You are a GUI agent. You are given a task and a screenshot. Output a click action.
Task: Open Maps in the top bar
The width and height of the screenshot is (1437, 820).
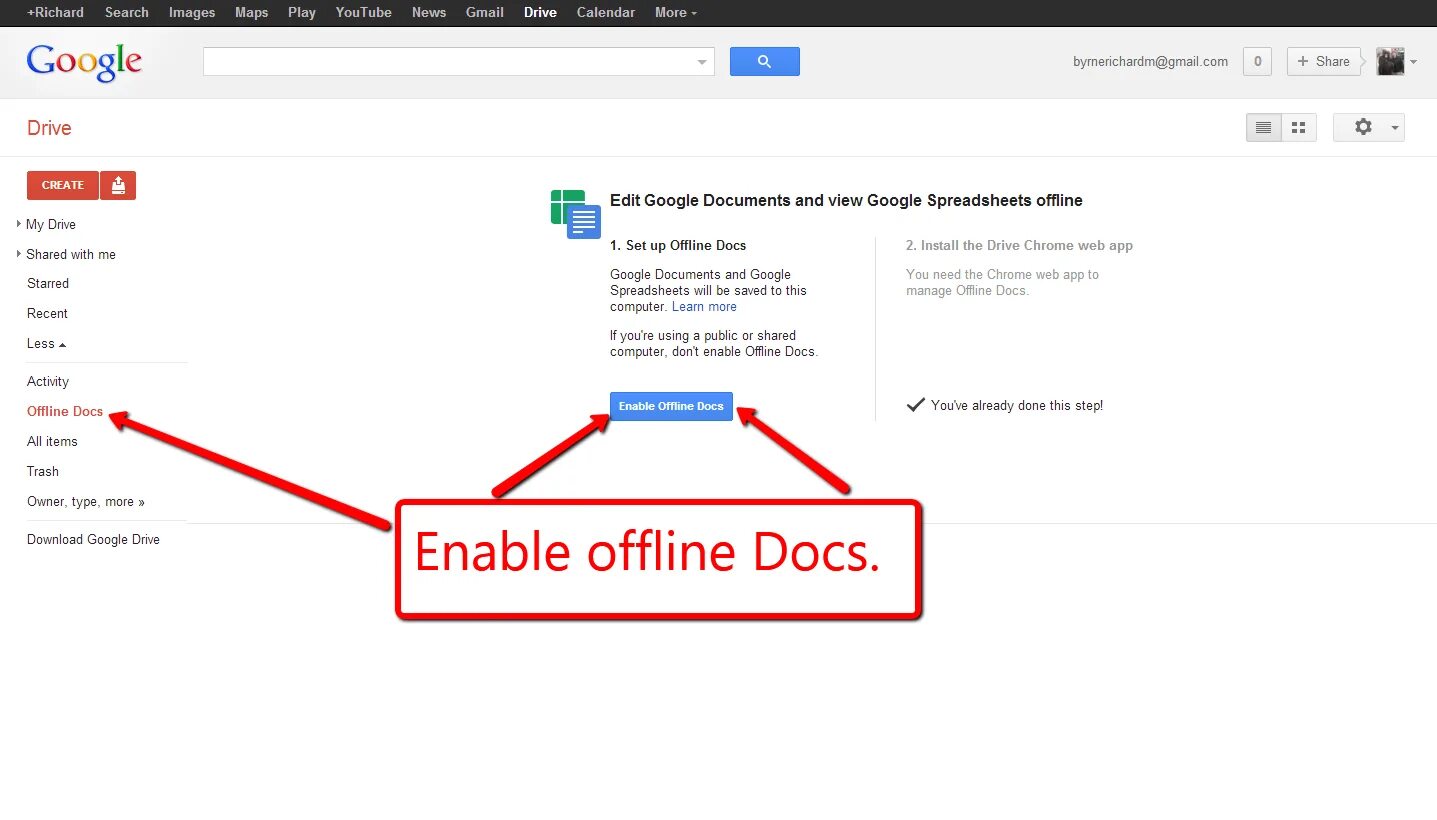coord(251,12)
